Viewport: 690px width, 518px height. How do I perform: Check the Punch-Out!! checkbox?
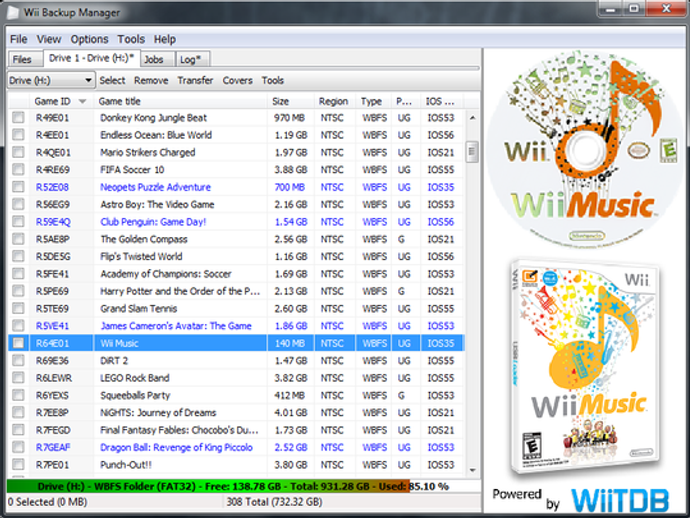pyautogui.click(x=18, y=464)
